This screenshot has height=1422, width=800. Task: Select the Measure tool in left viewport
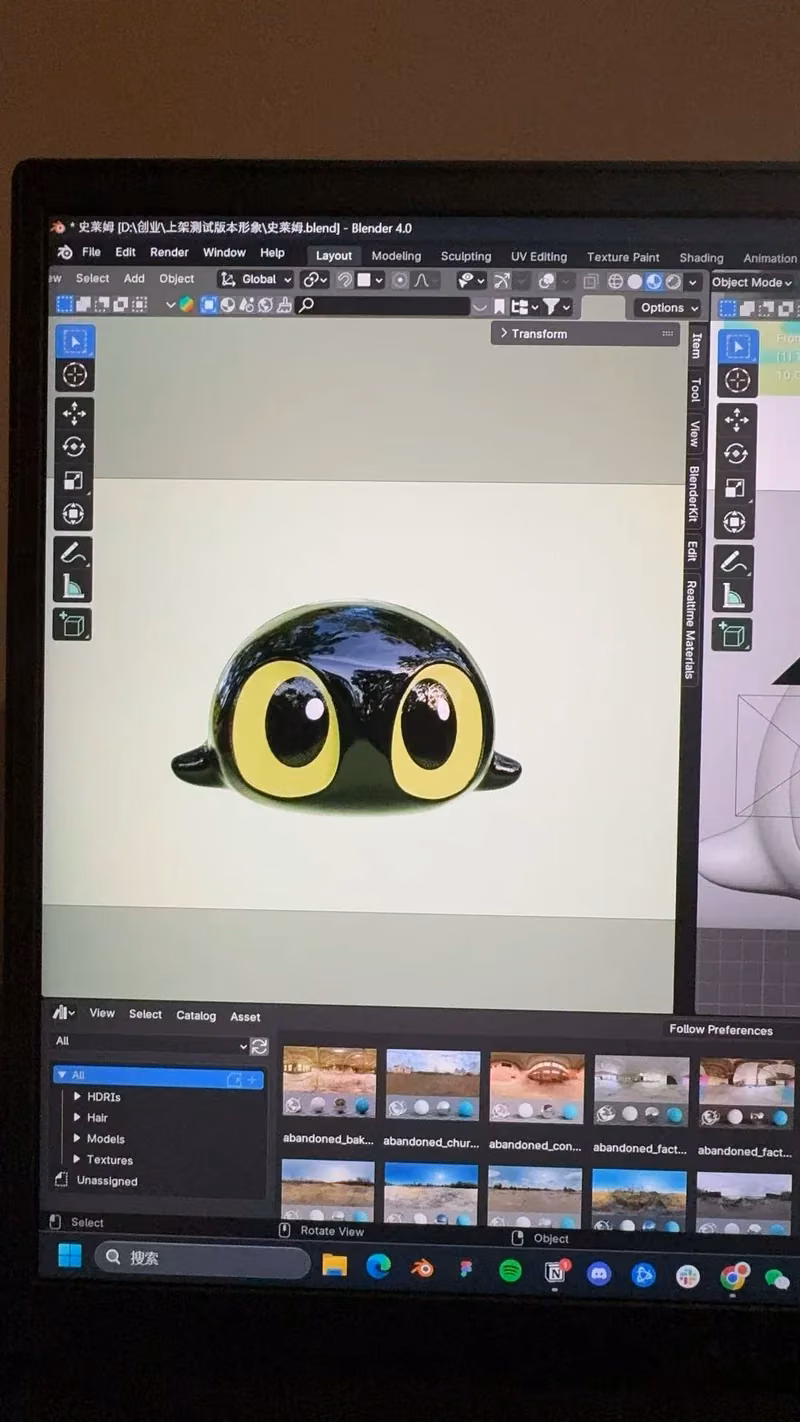coord(74,586)
